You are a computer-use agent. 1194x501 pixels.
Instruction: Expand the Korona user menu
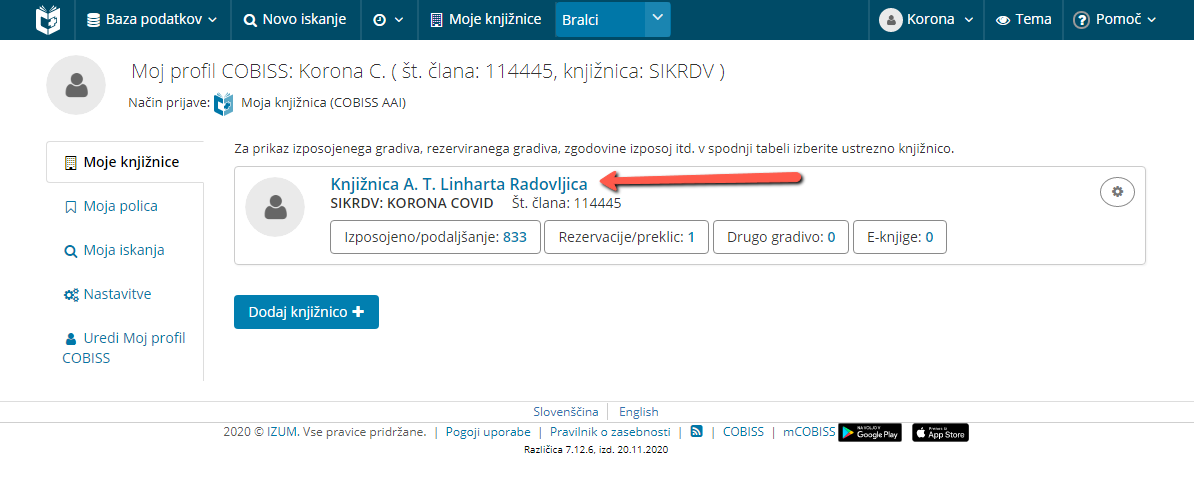coord(927,20)
